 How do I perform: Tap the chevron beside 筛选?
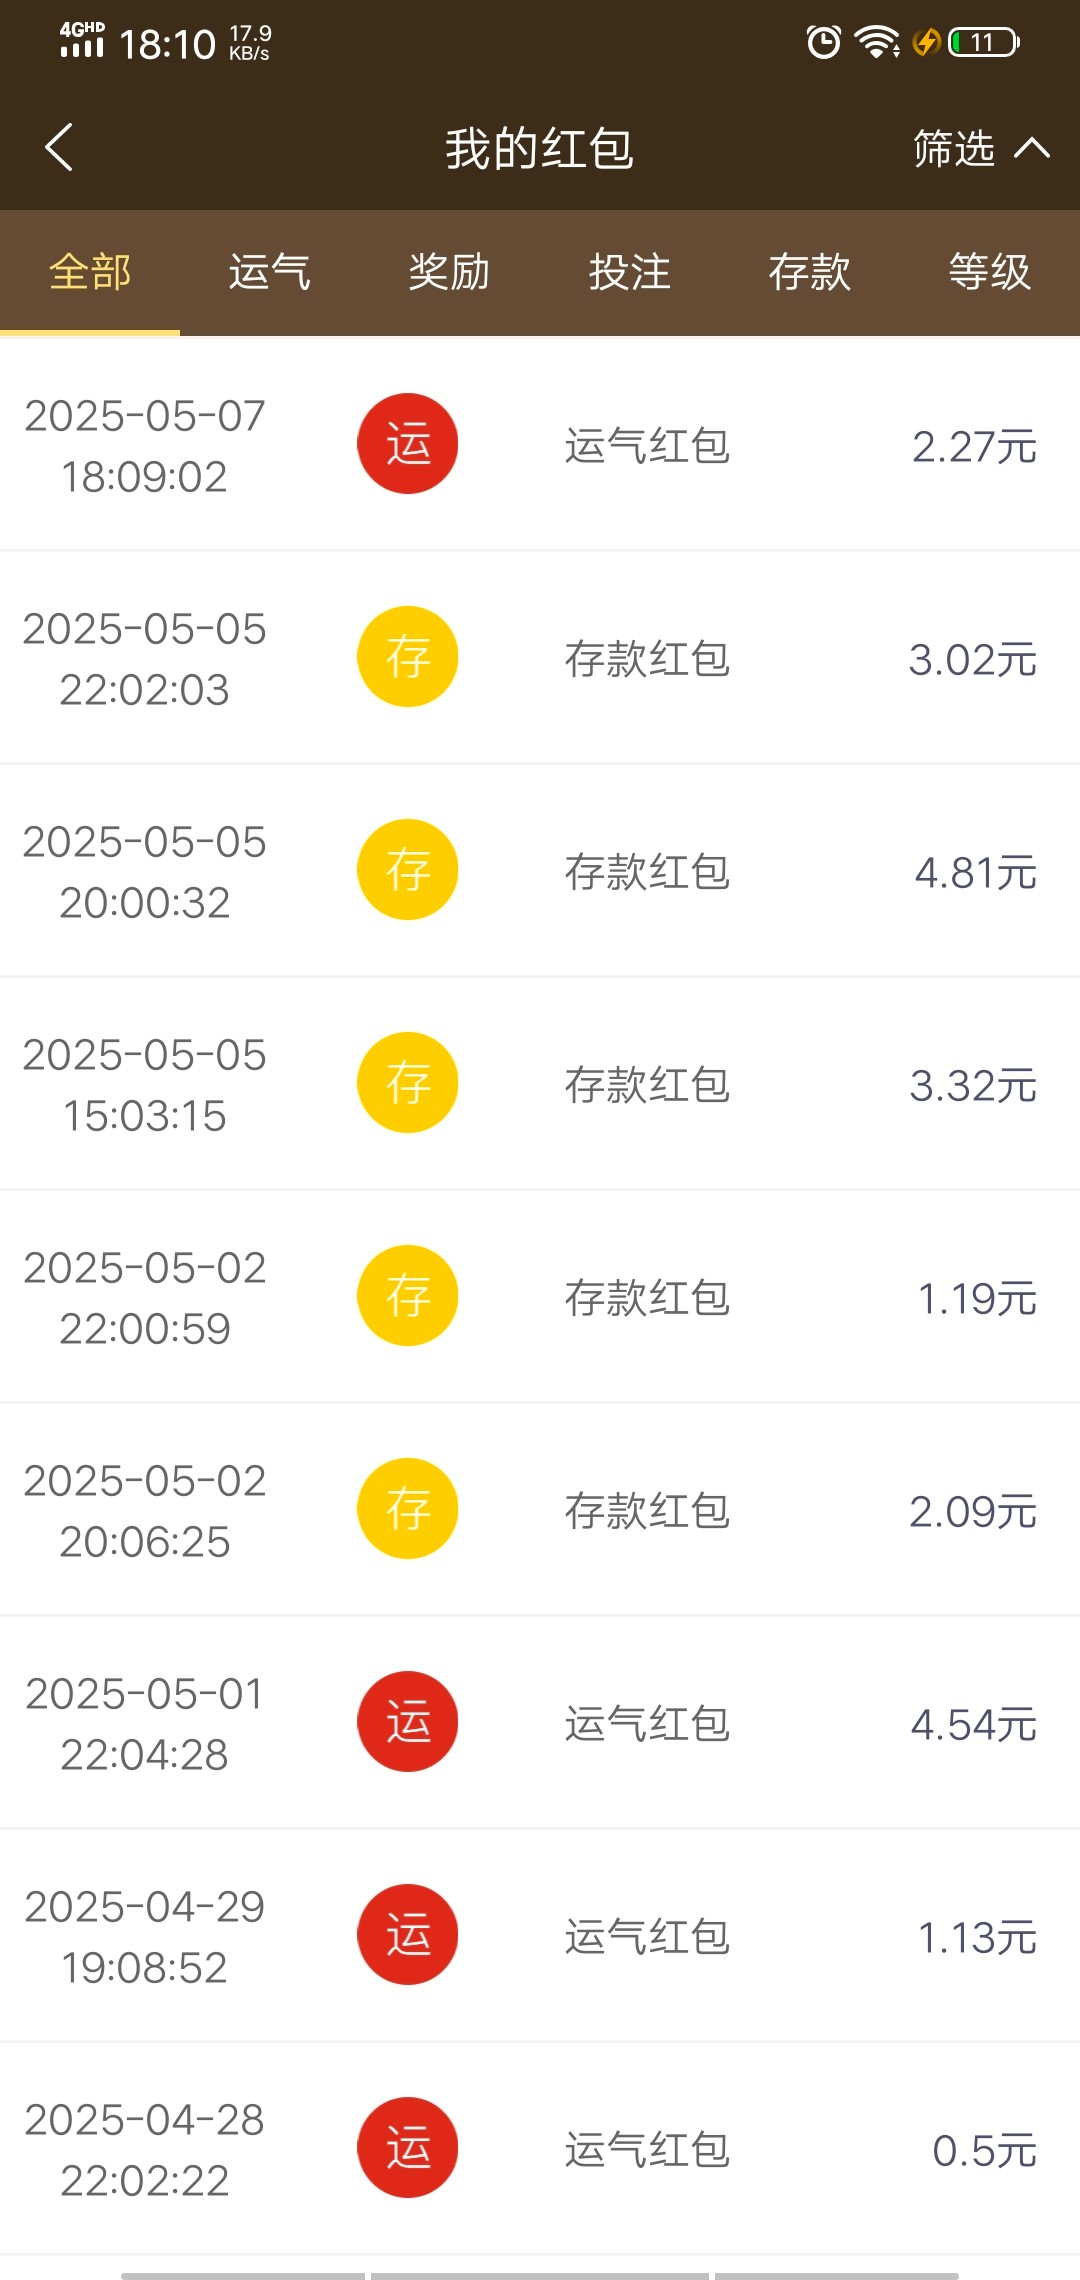pyautogui.click(x=1032, y=149)
